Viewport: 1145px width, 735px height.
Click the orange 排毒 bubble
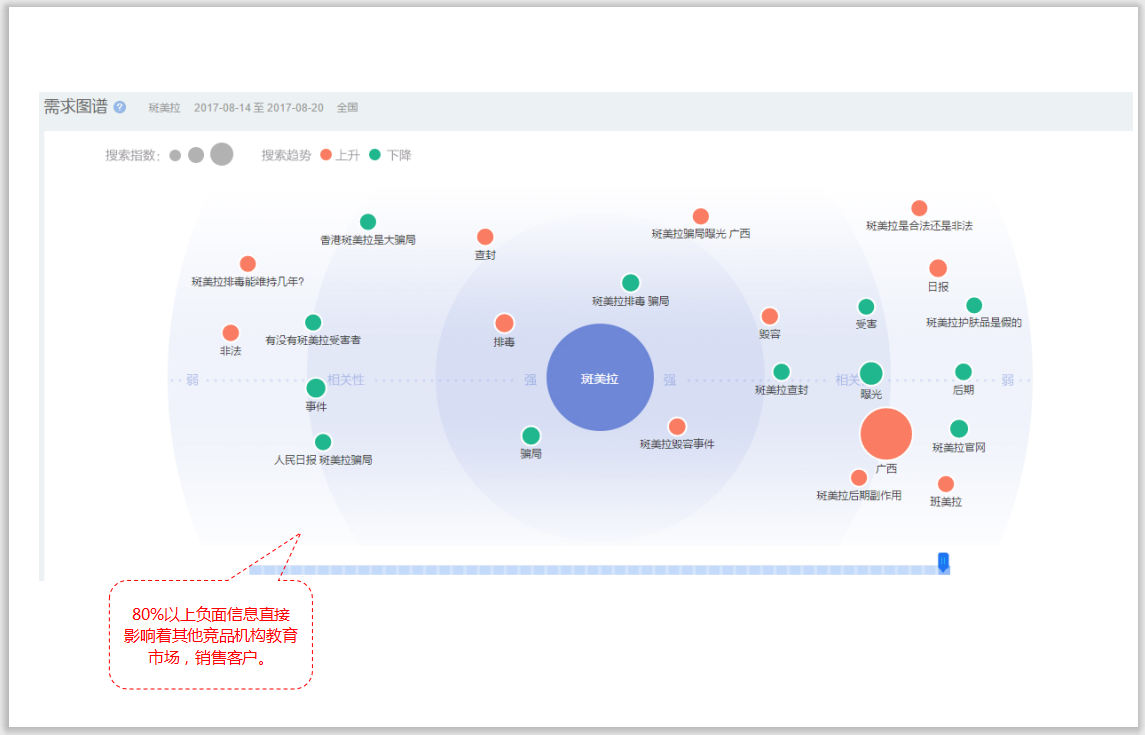pyautogui.click(x=504, y=323)
